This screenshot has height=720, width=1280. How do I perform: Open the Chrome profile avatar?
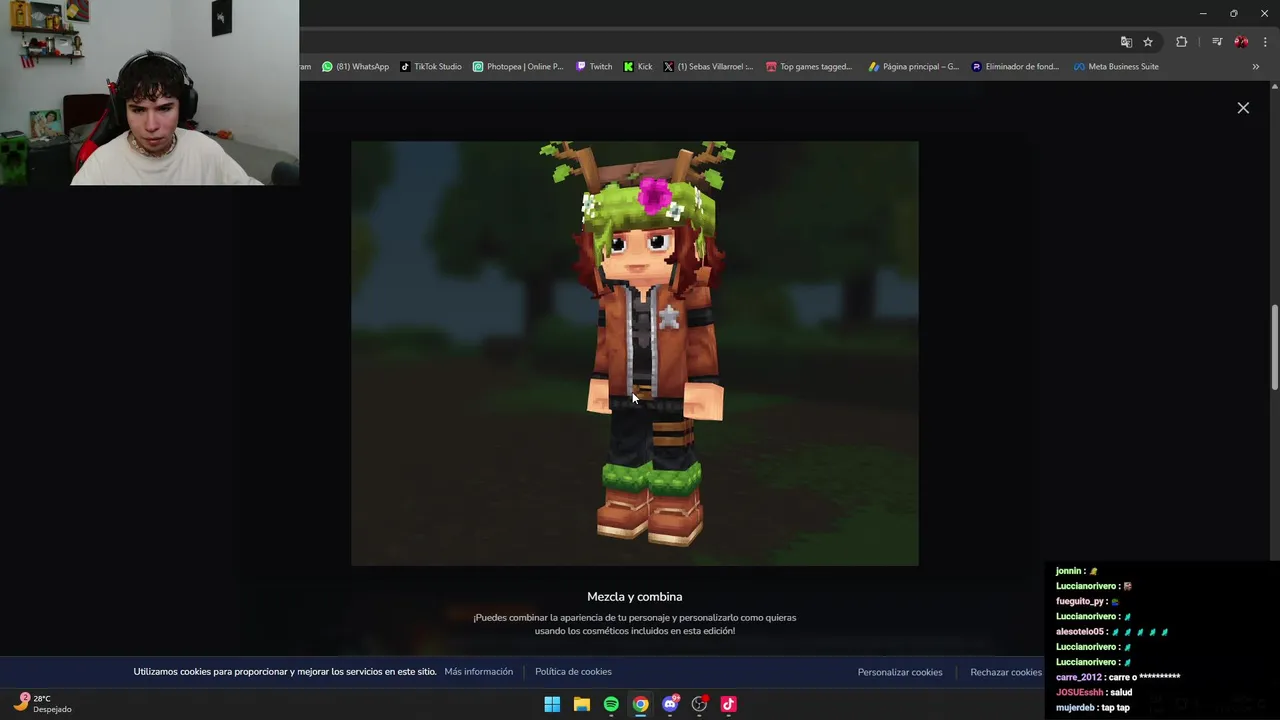point(1241,42)
